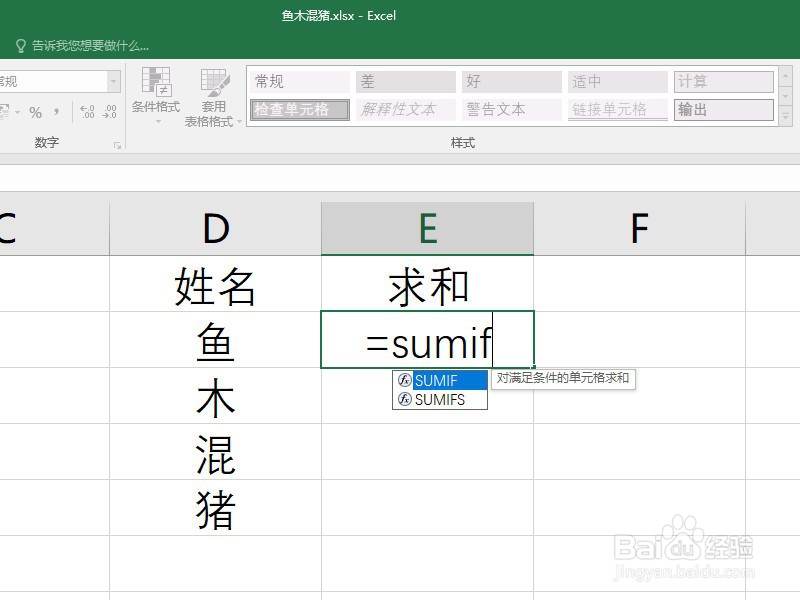The width and height of the screenshot is (800, 600).
Task: Apply the 链接单元格 cell style
Action: pyautogui.click(x=618, y=110)
